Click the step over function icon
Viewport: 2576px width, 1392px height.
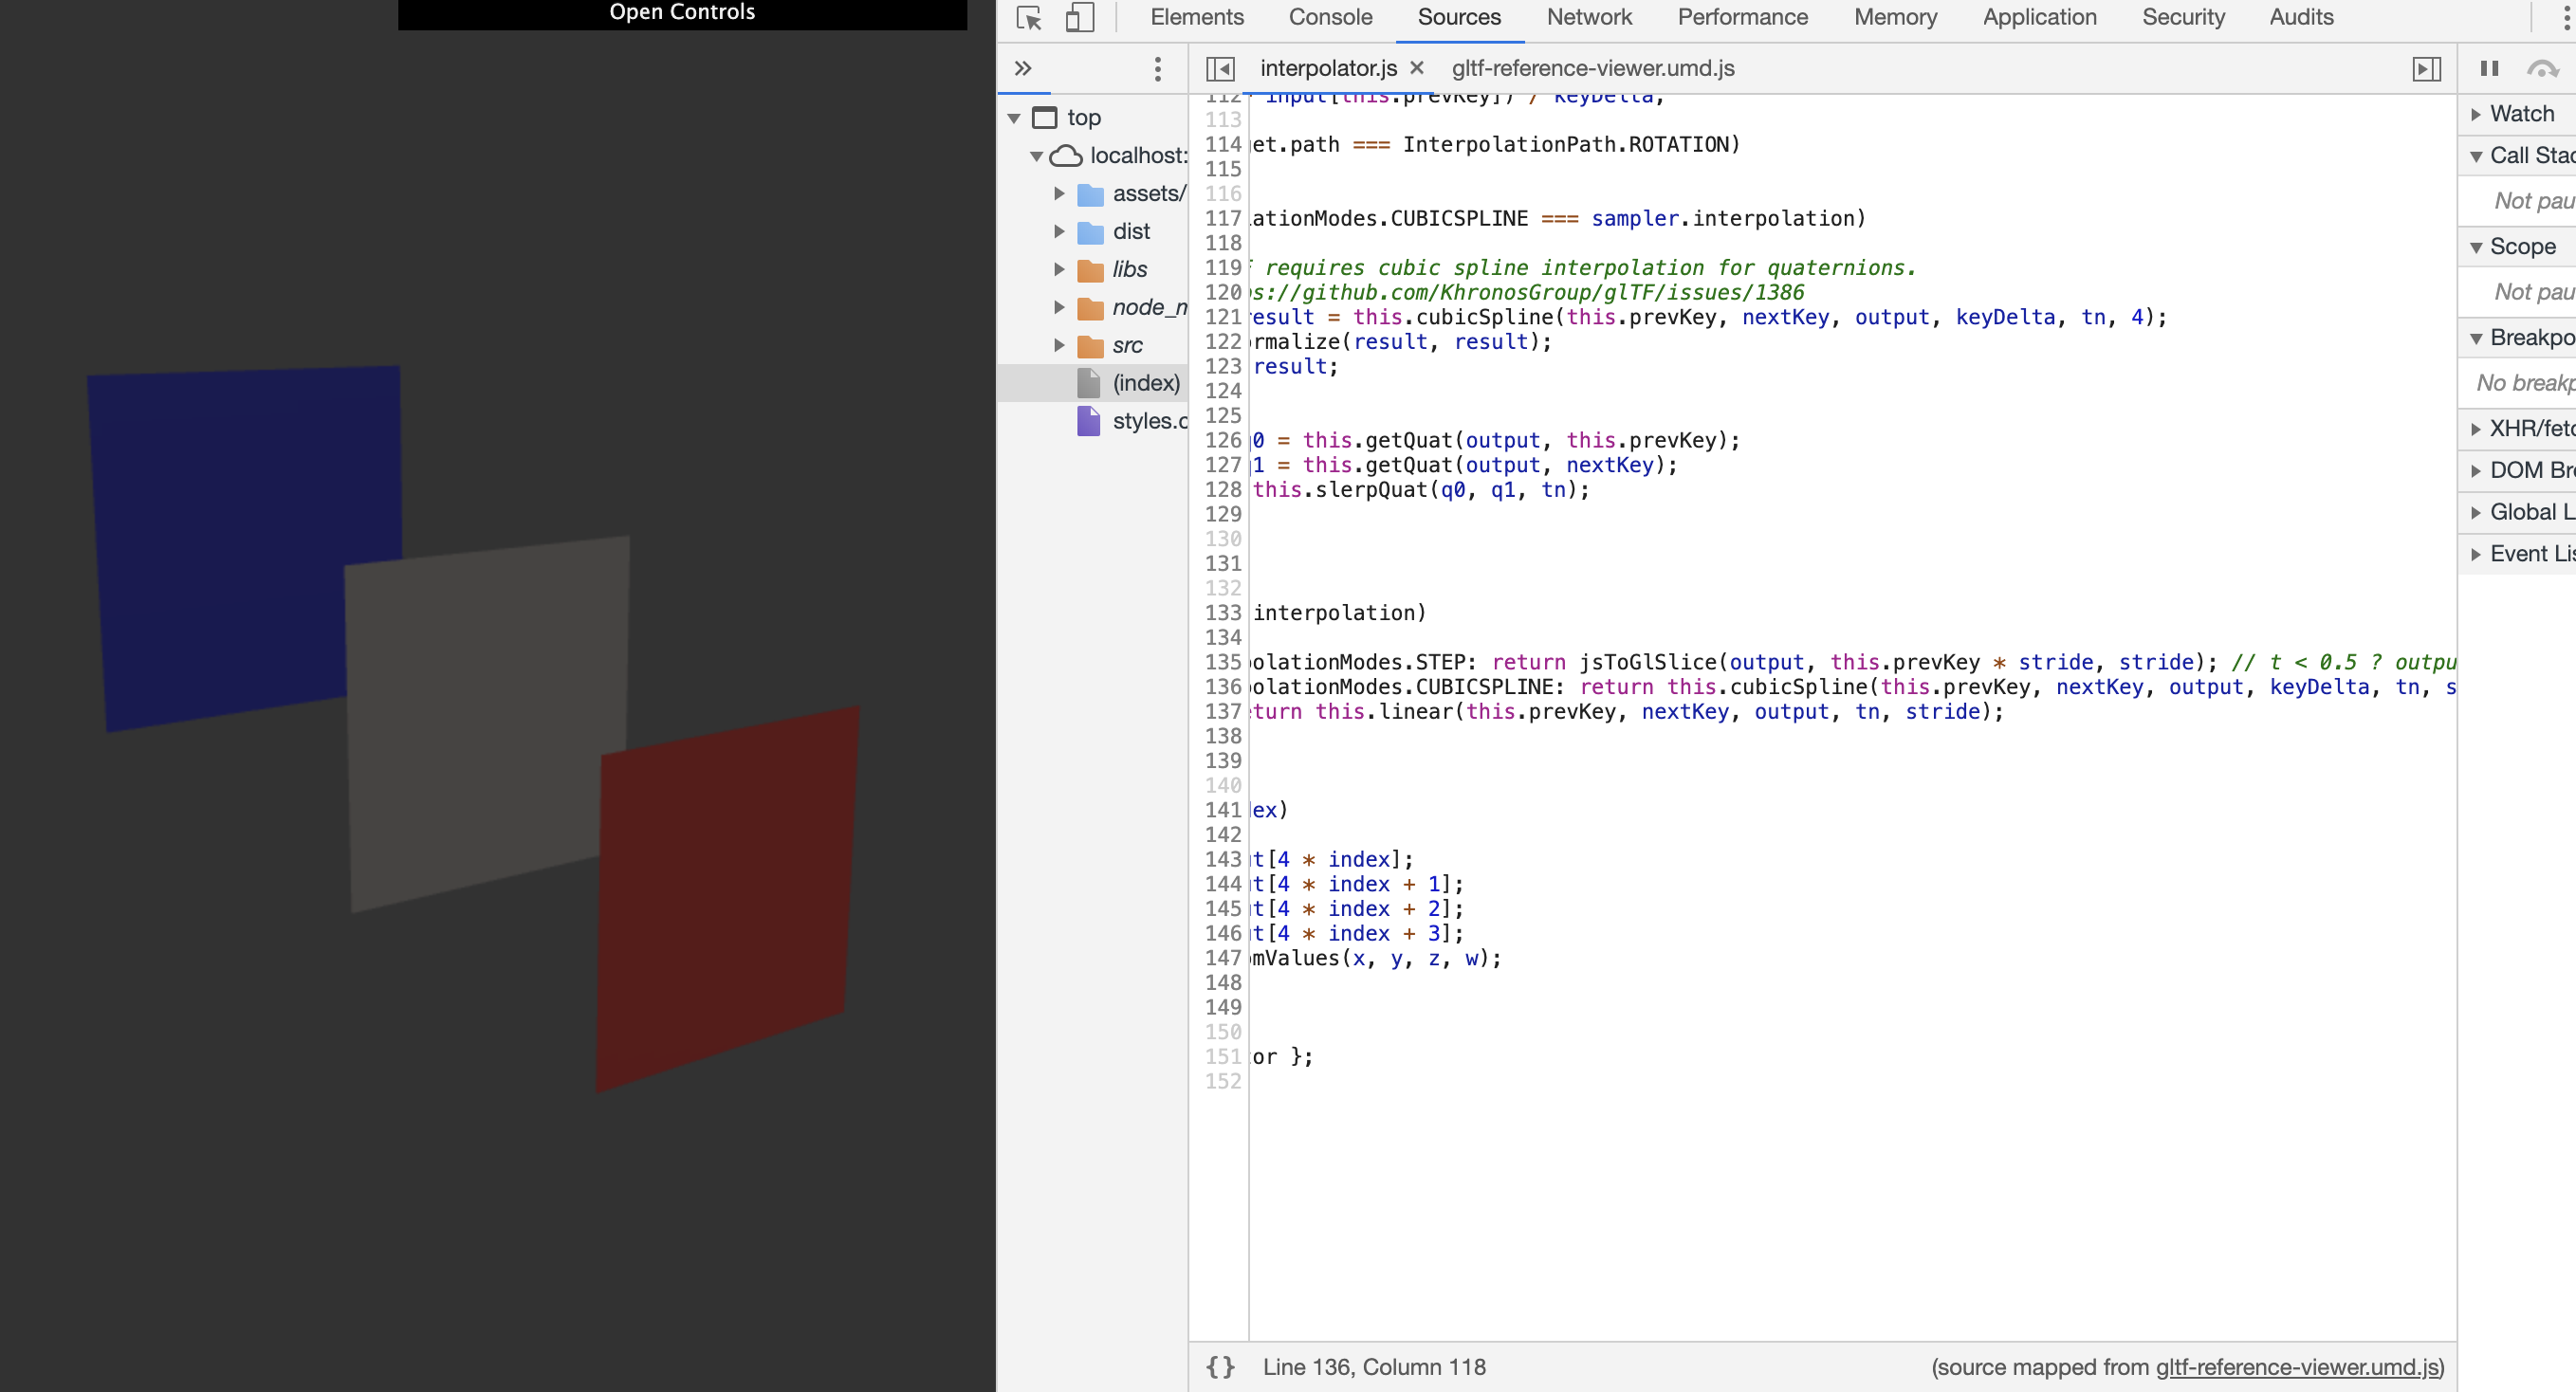[2541, 68]
